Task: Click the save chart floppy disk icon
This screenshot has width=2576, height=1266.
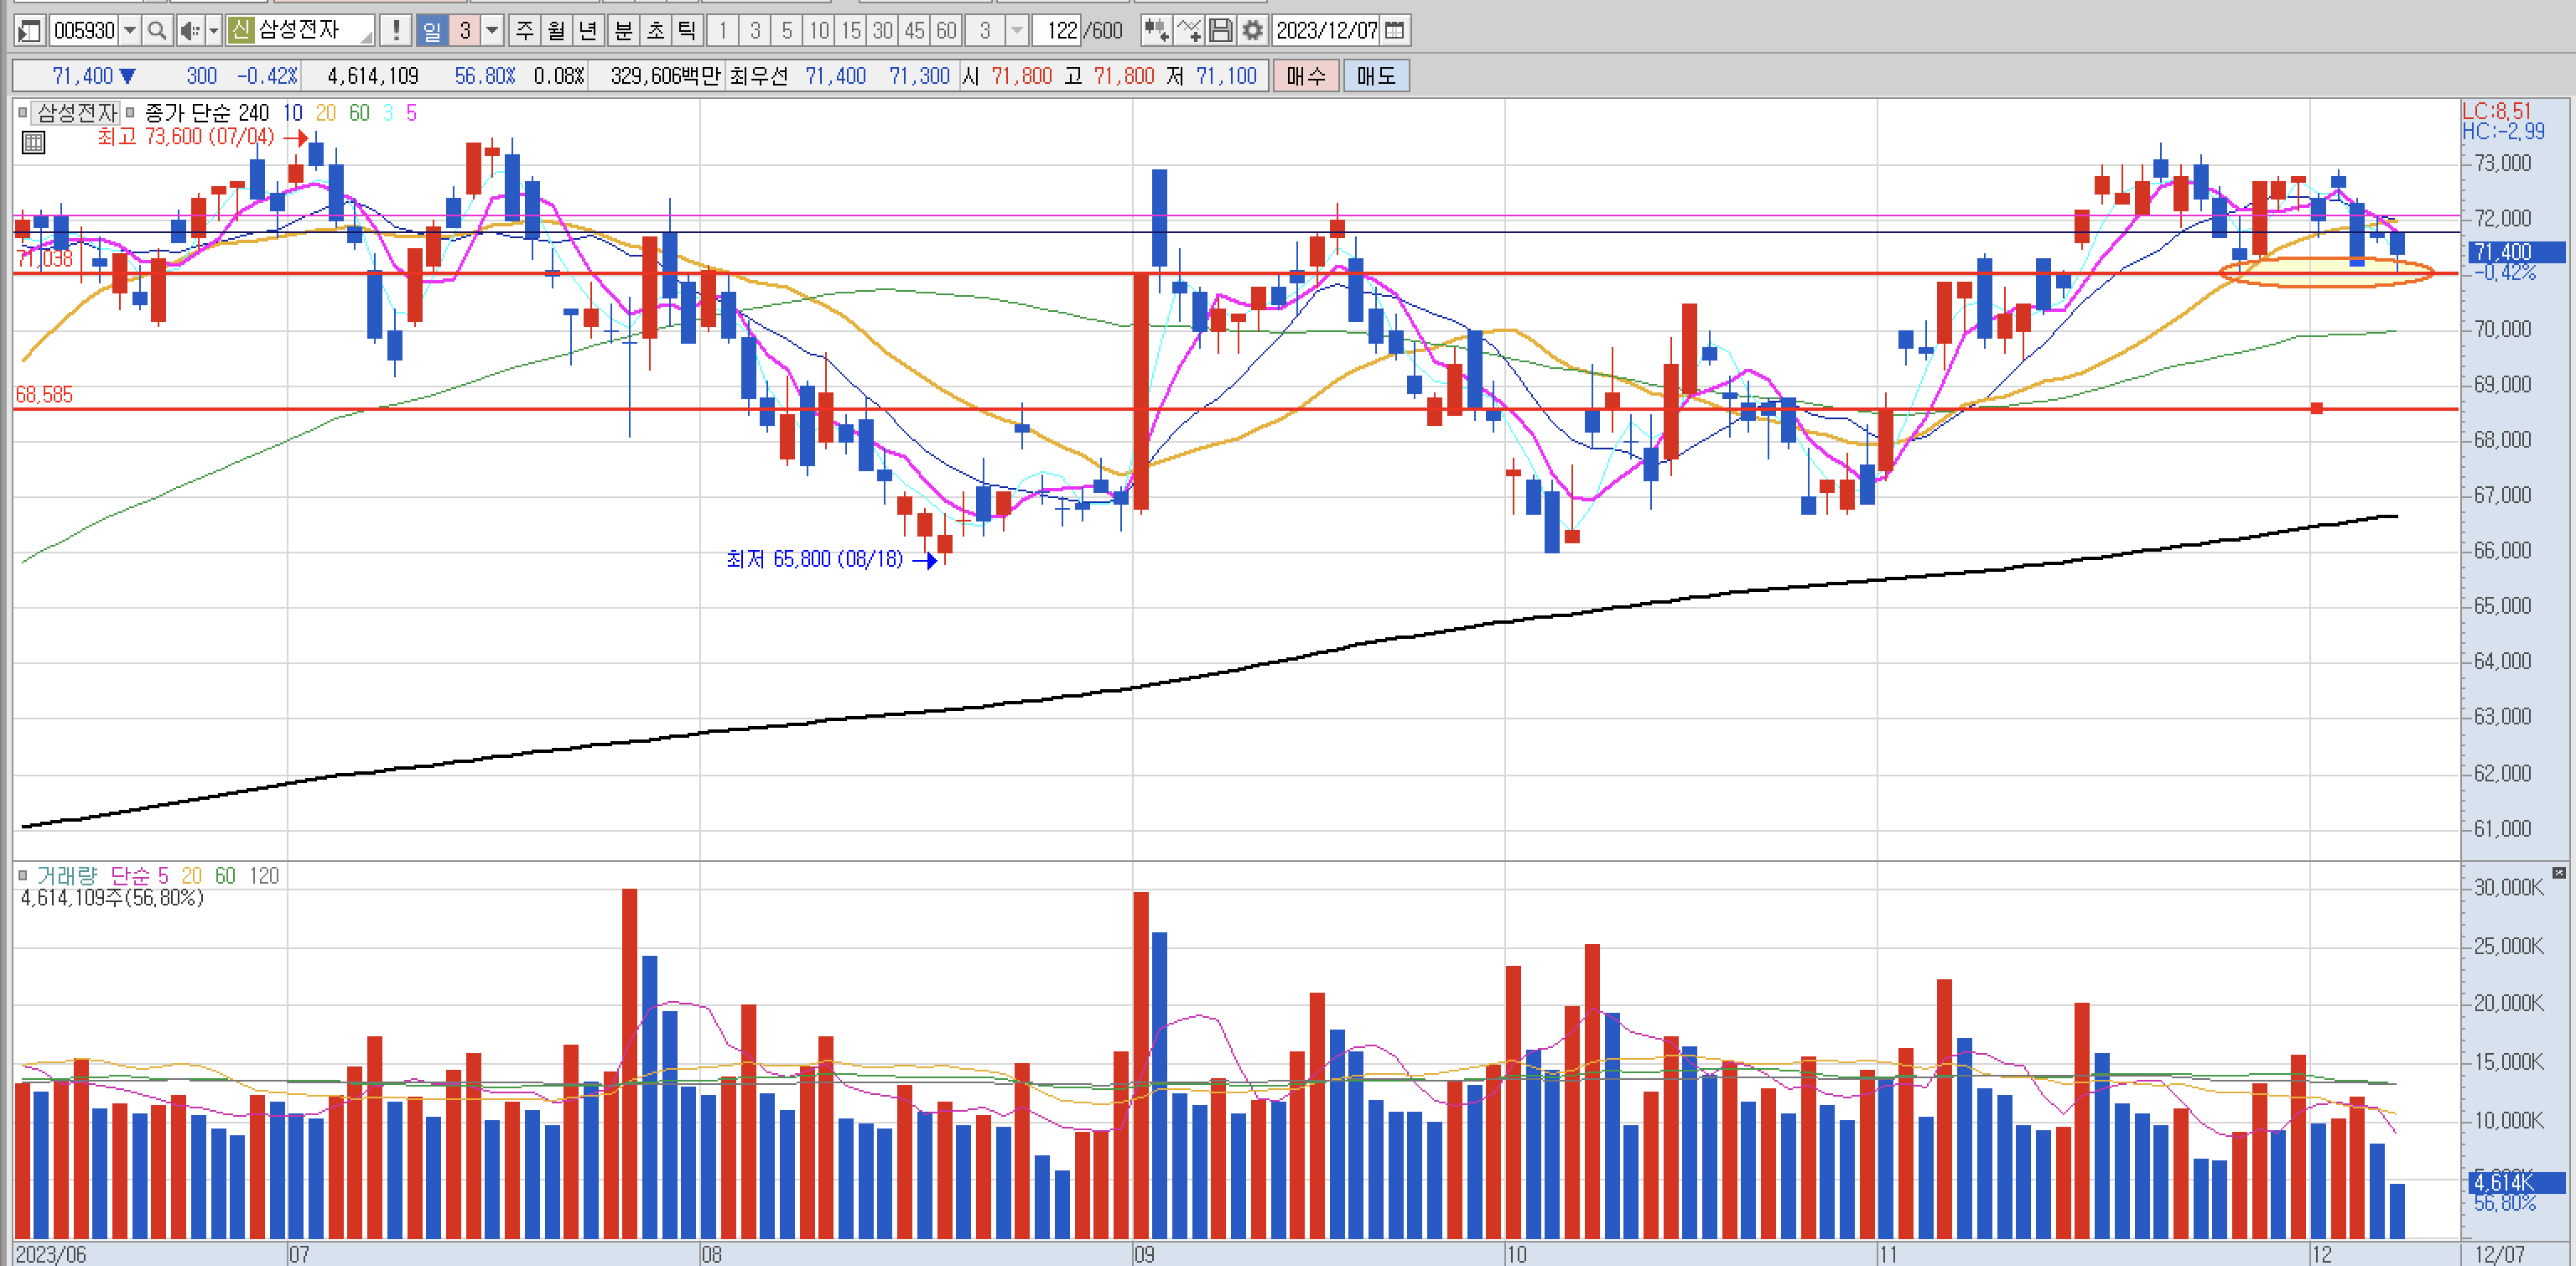Action: click(x=1220, y=30)
